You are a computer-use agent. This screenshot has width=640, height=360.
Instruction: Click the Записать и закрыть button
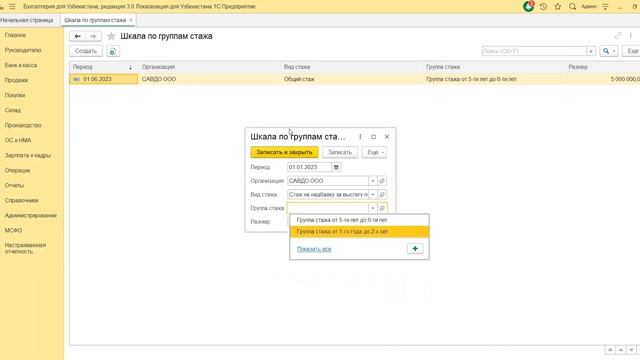284,152
